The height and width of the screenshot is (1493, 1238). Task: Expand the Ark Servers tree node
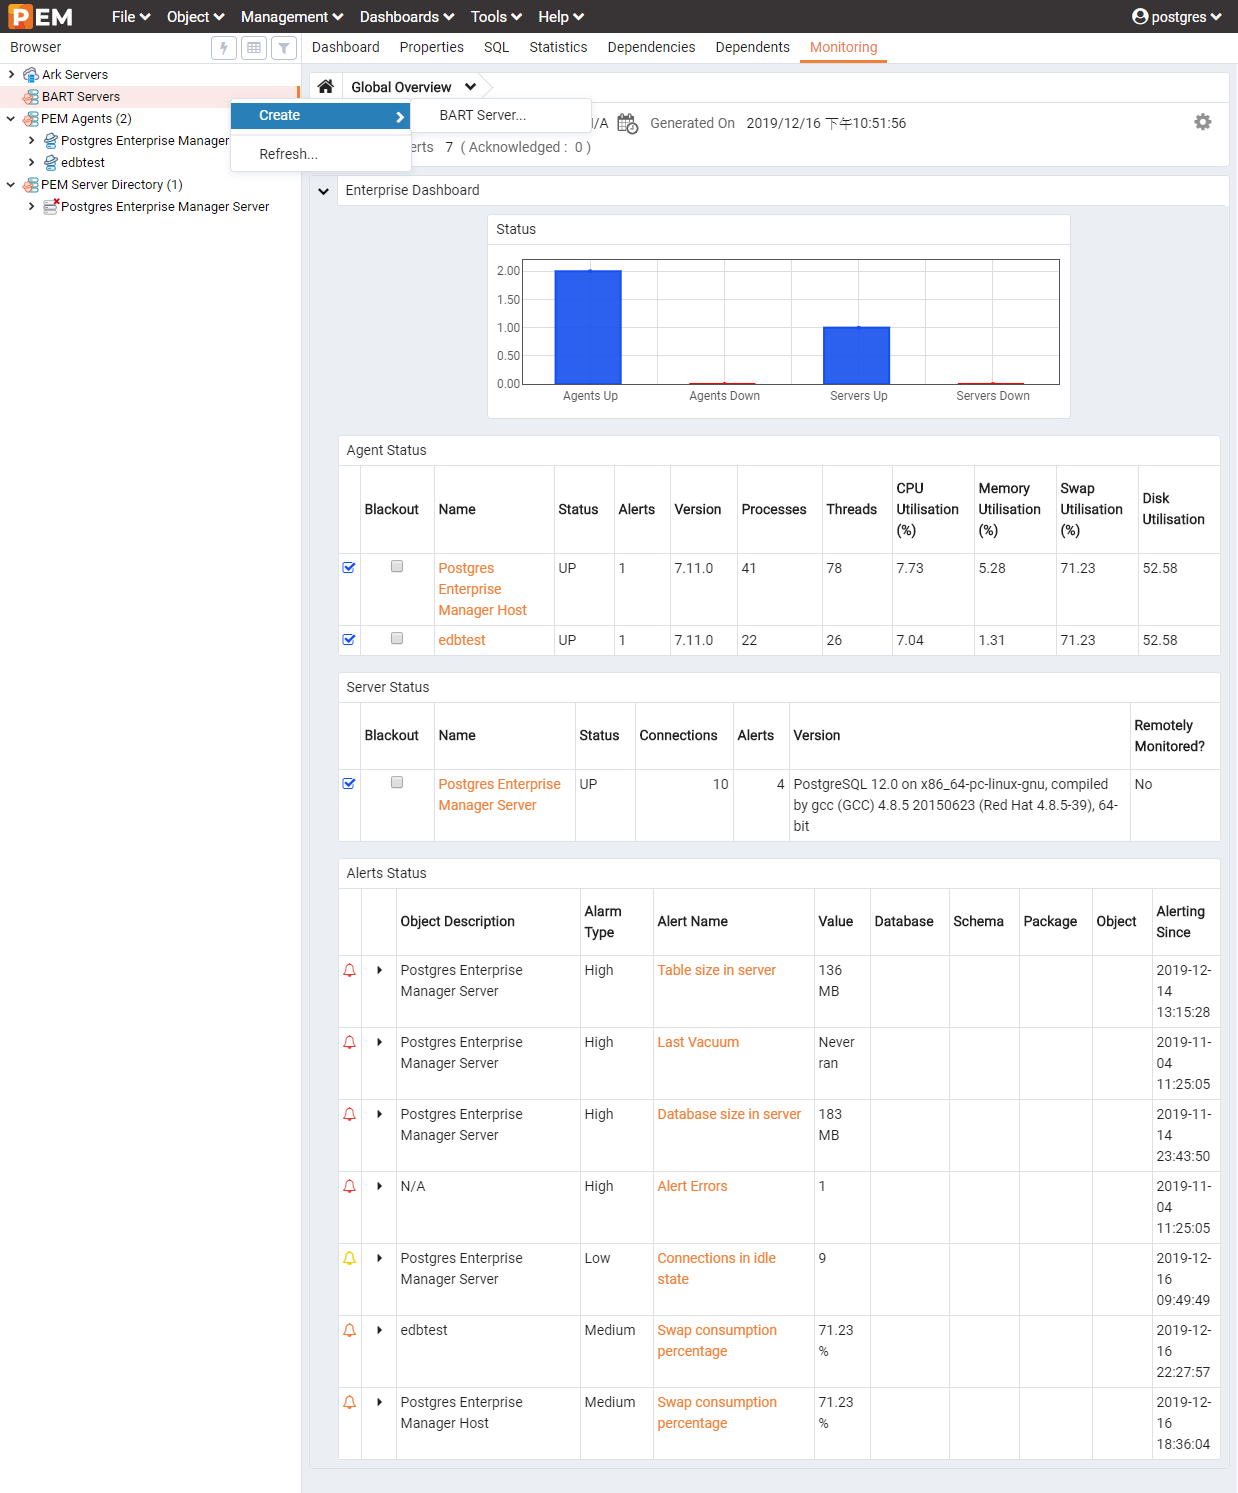click(x=11, y=74)
